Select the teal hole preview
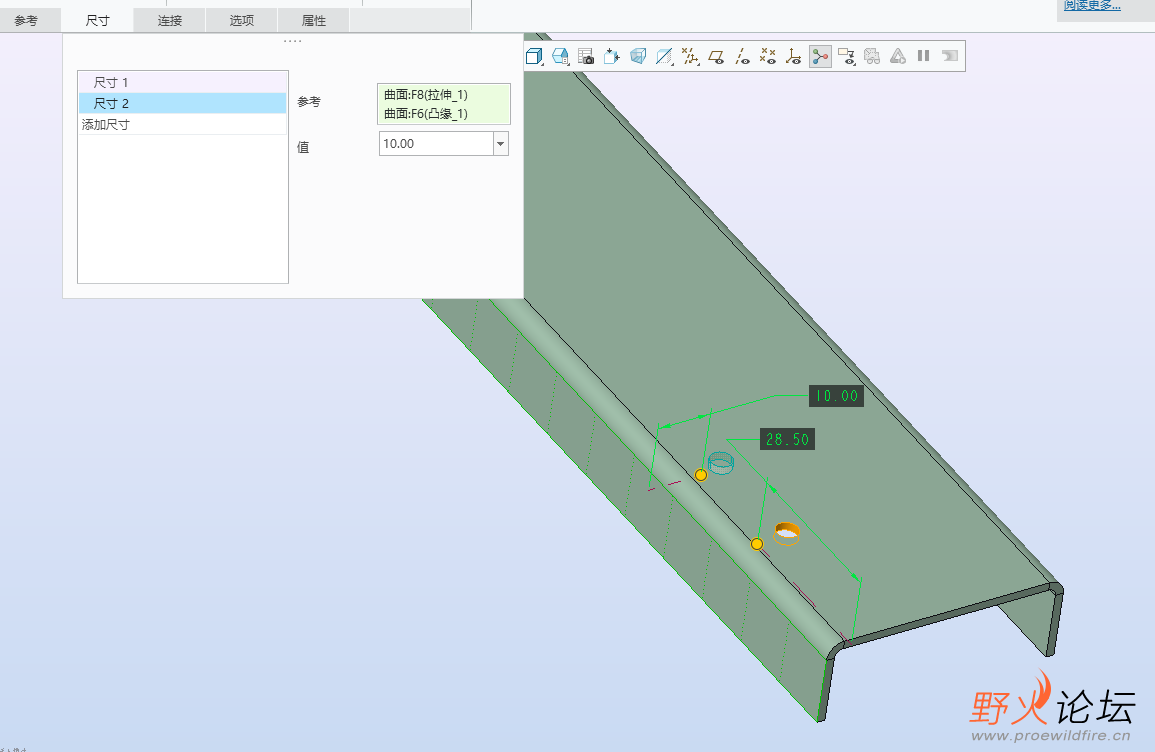Image resolution: width=1155 pixels, height=752 pixels. point(720,463)
